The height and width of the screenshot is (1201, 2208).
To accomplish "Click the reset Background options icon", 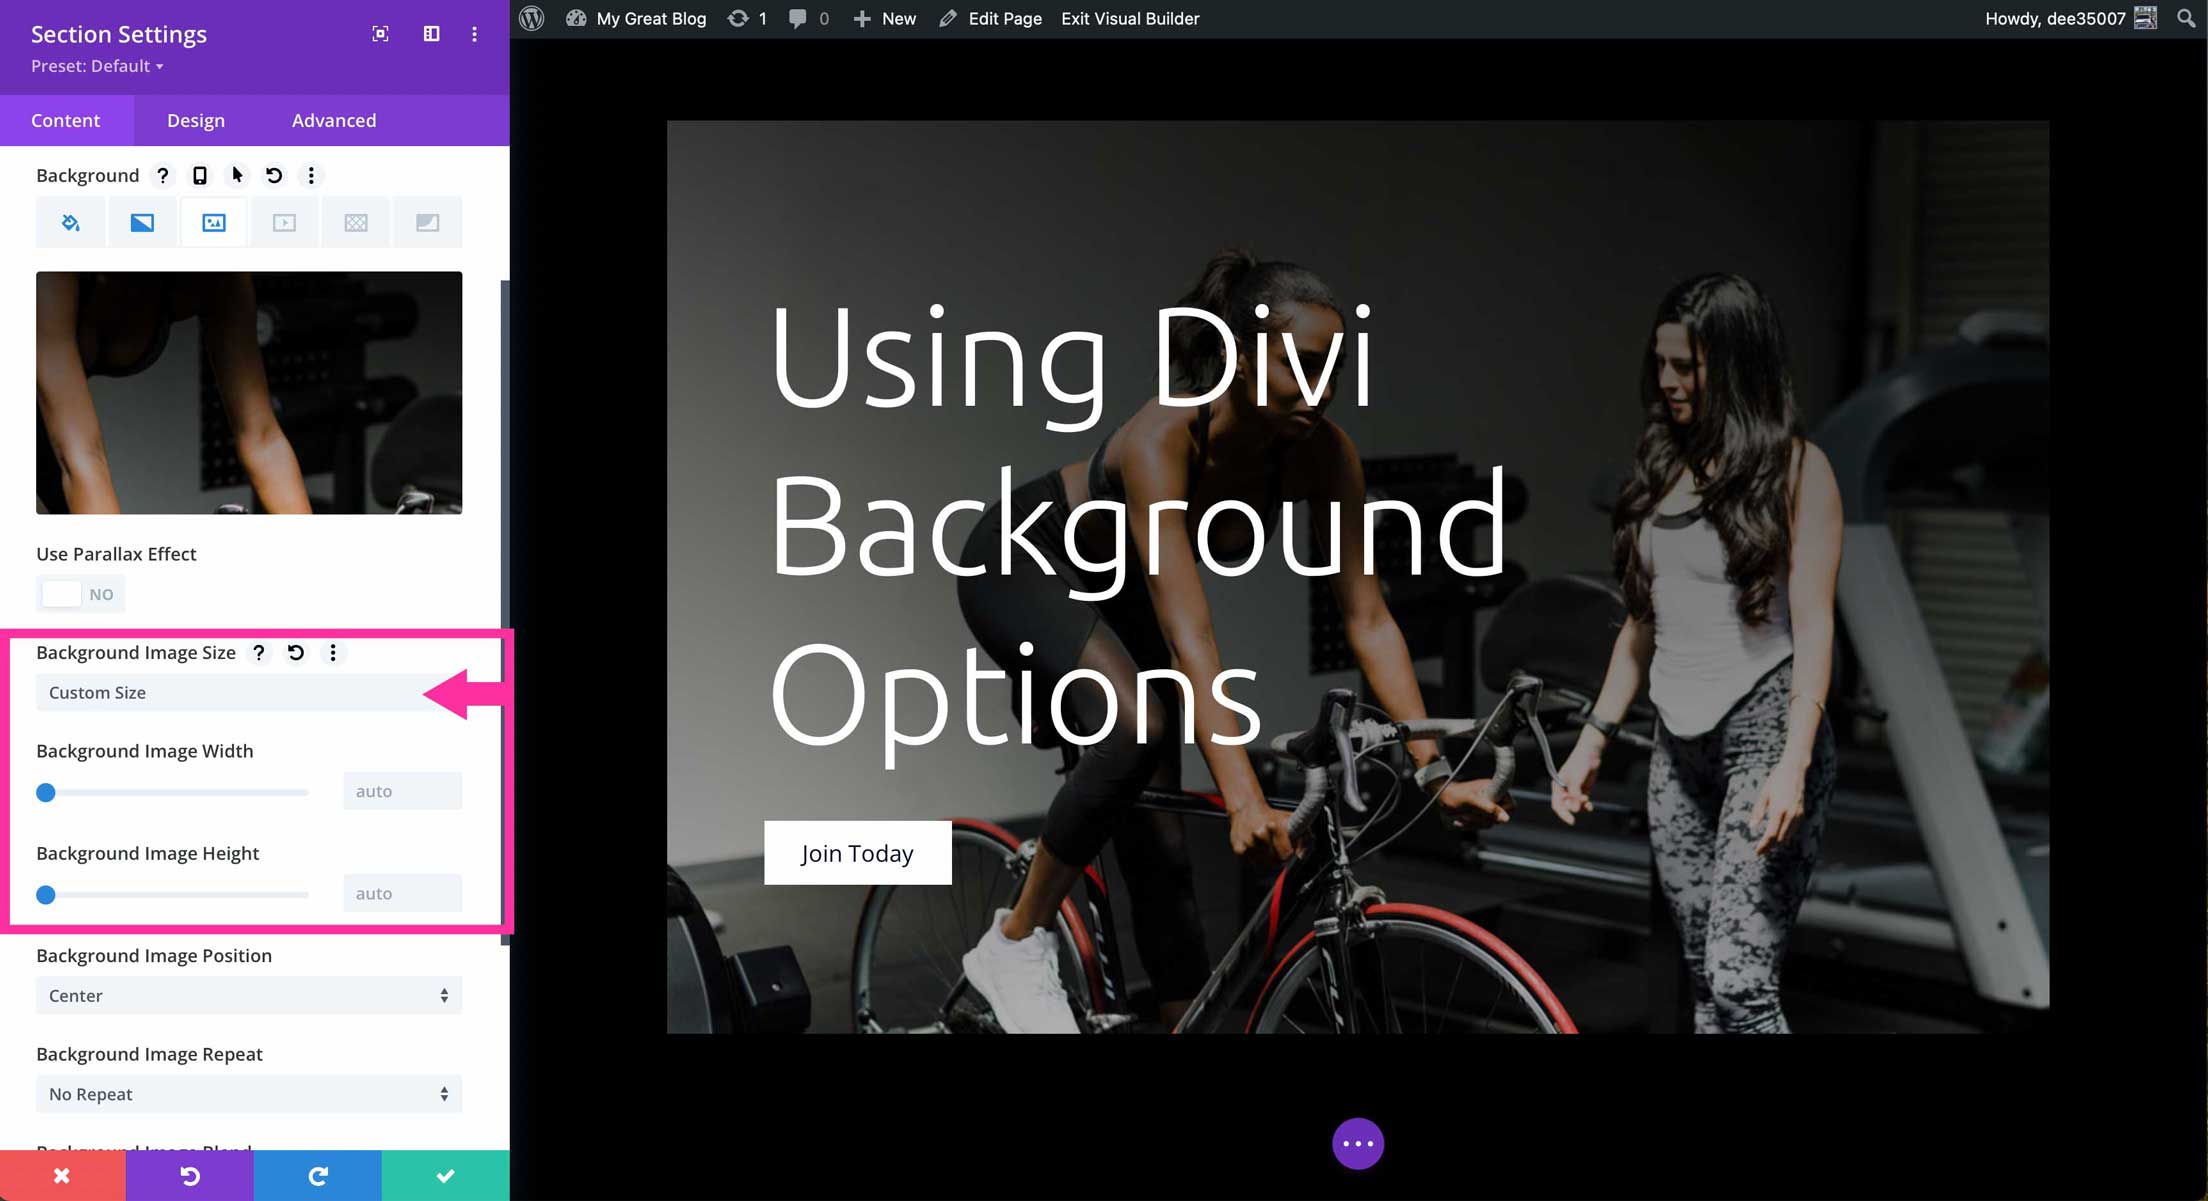I will click(x=273, y=175).
